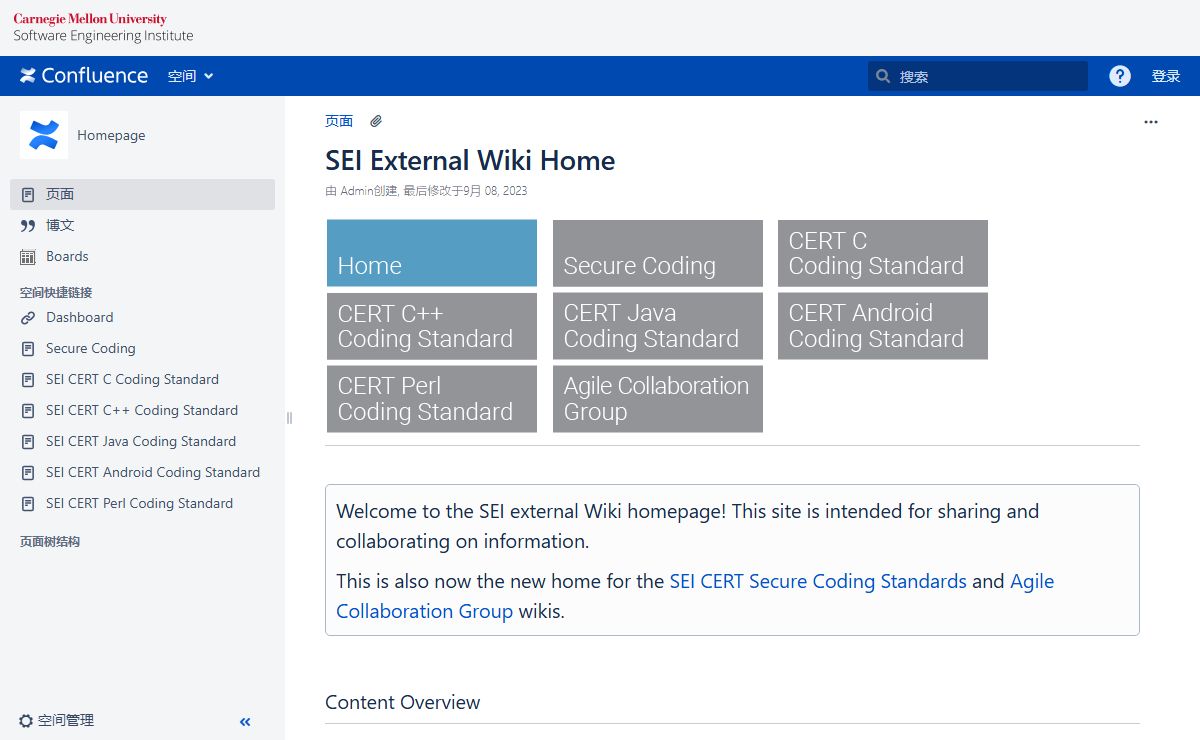This screenshot has height=740, width=1200.
Task: Open the CERT Perl Coding Standard tile
Action: point(432,399)
